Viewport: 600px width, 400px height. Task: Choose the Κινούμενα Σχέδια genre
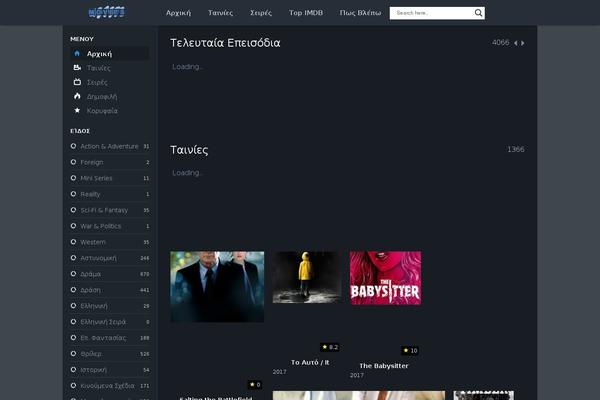(110, 386)
